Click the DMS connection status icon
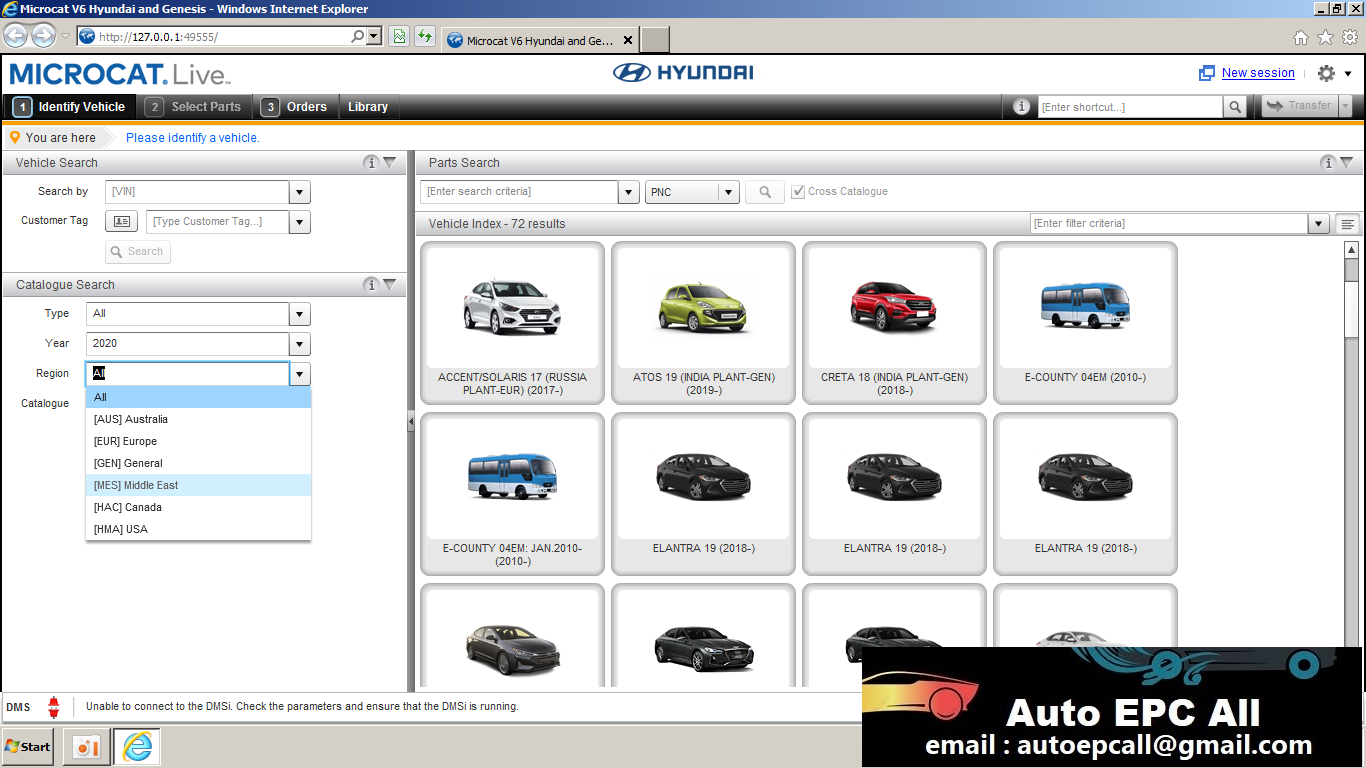The height and width of the screenshot is (768, 1366). pyautogui.click(x=54, y=707)
